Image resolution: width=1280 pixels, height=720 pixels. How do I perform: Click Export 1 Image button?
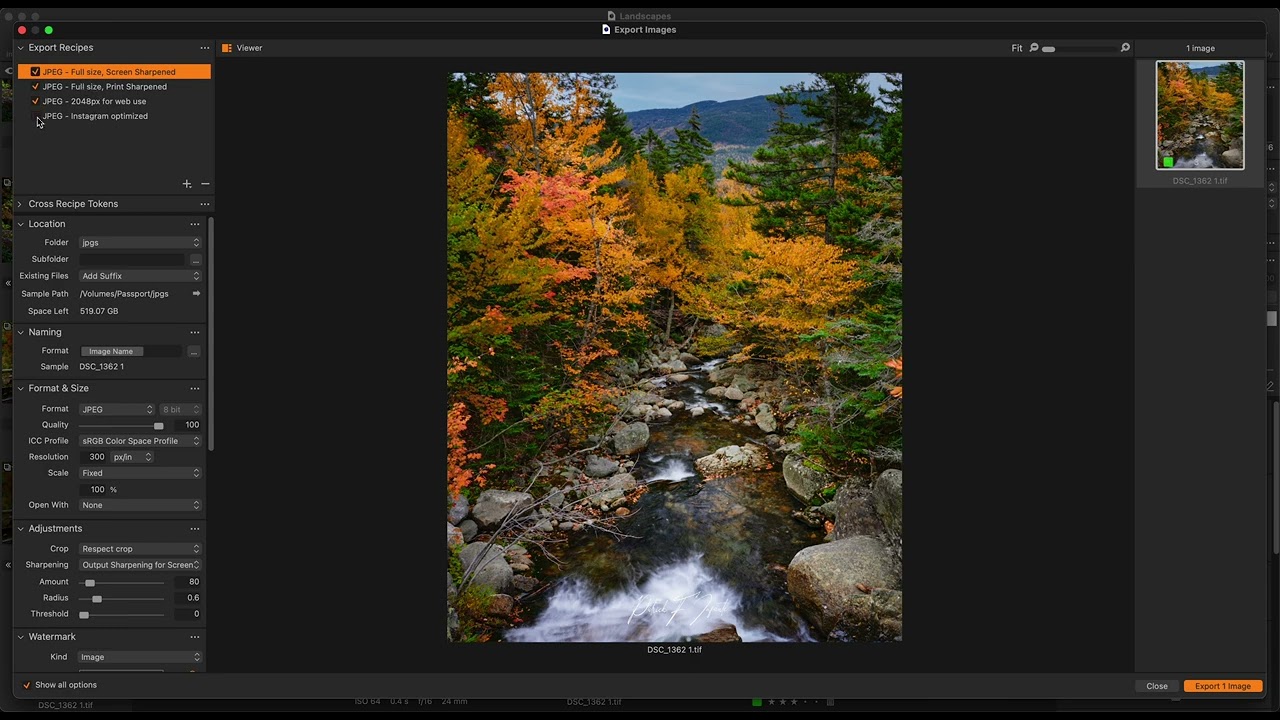(x=1223, y=686)
